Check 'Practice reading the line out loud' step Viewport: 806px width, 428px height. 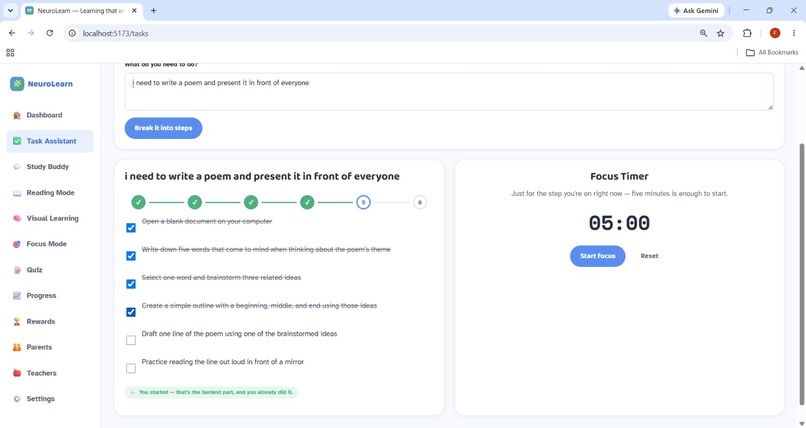click(x=131, y=368)
